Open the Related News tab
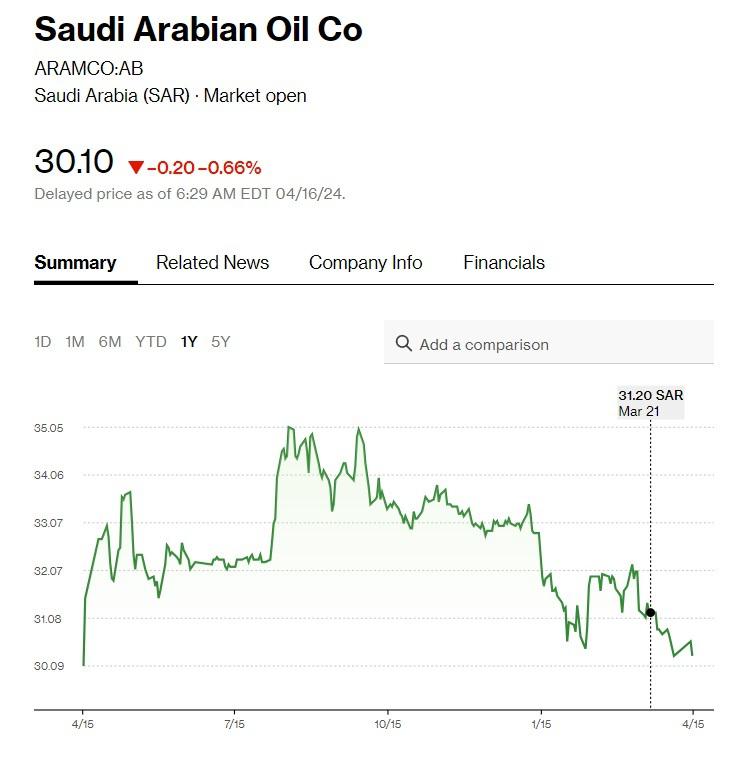The width and height of the screenshot is (734, 760). (212, 263)
